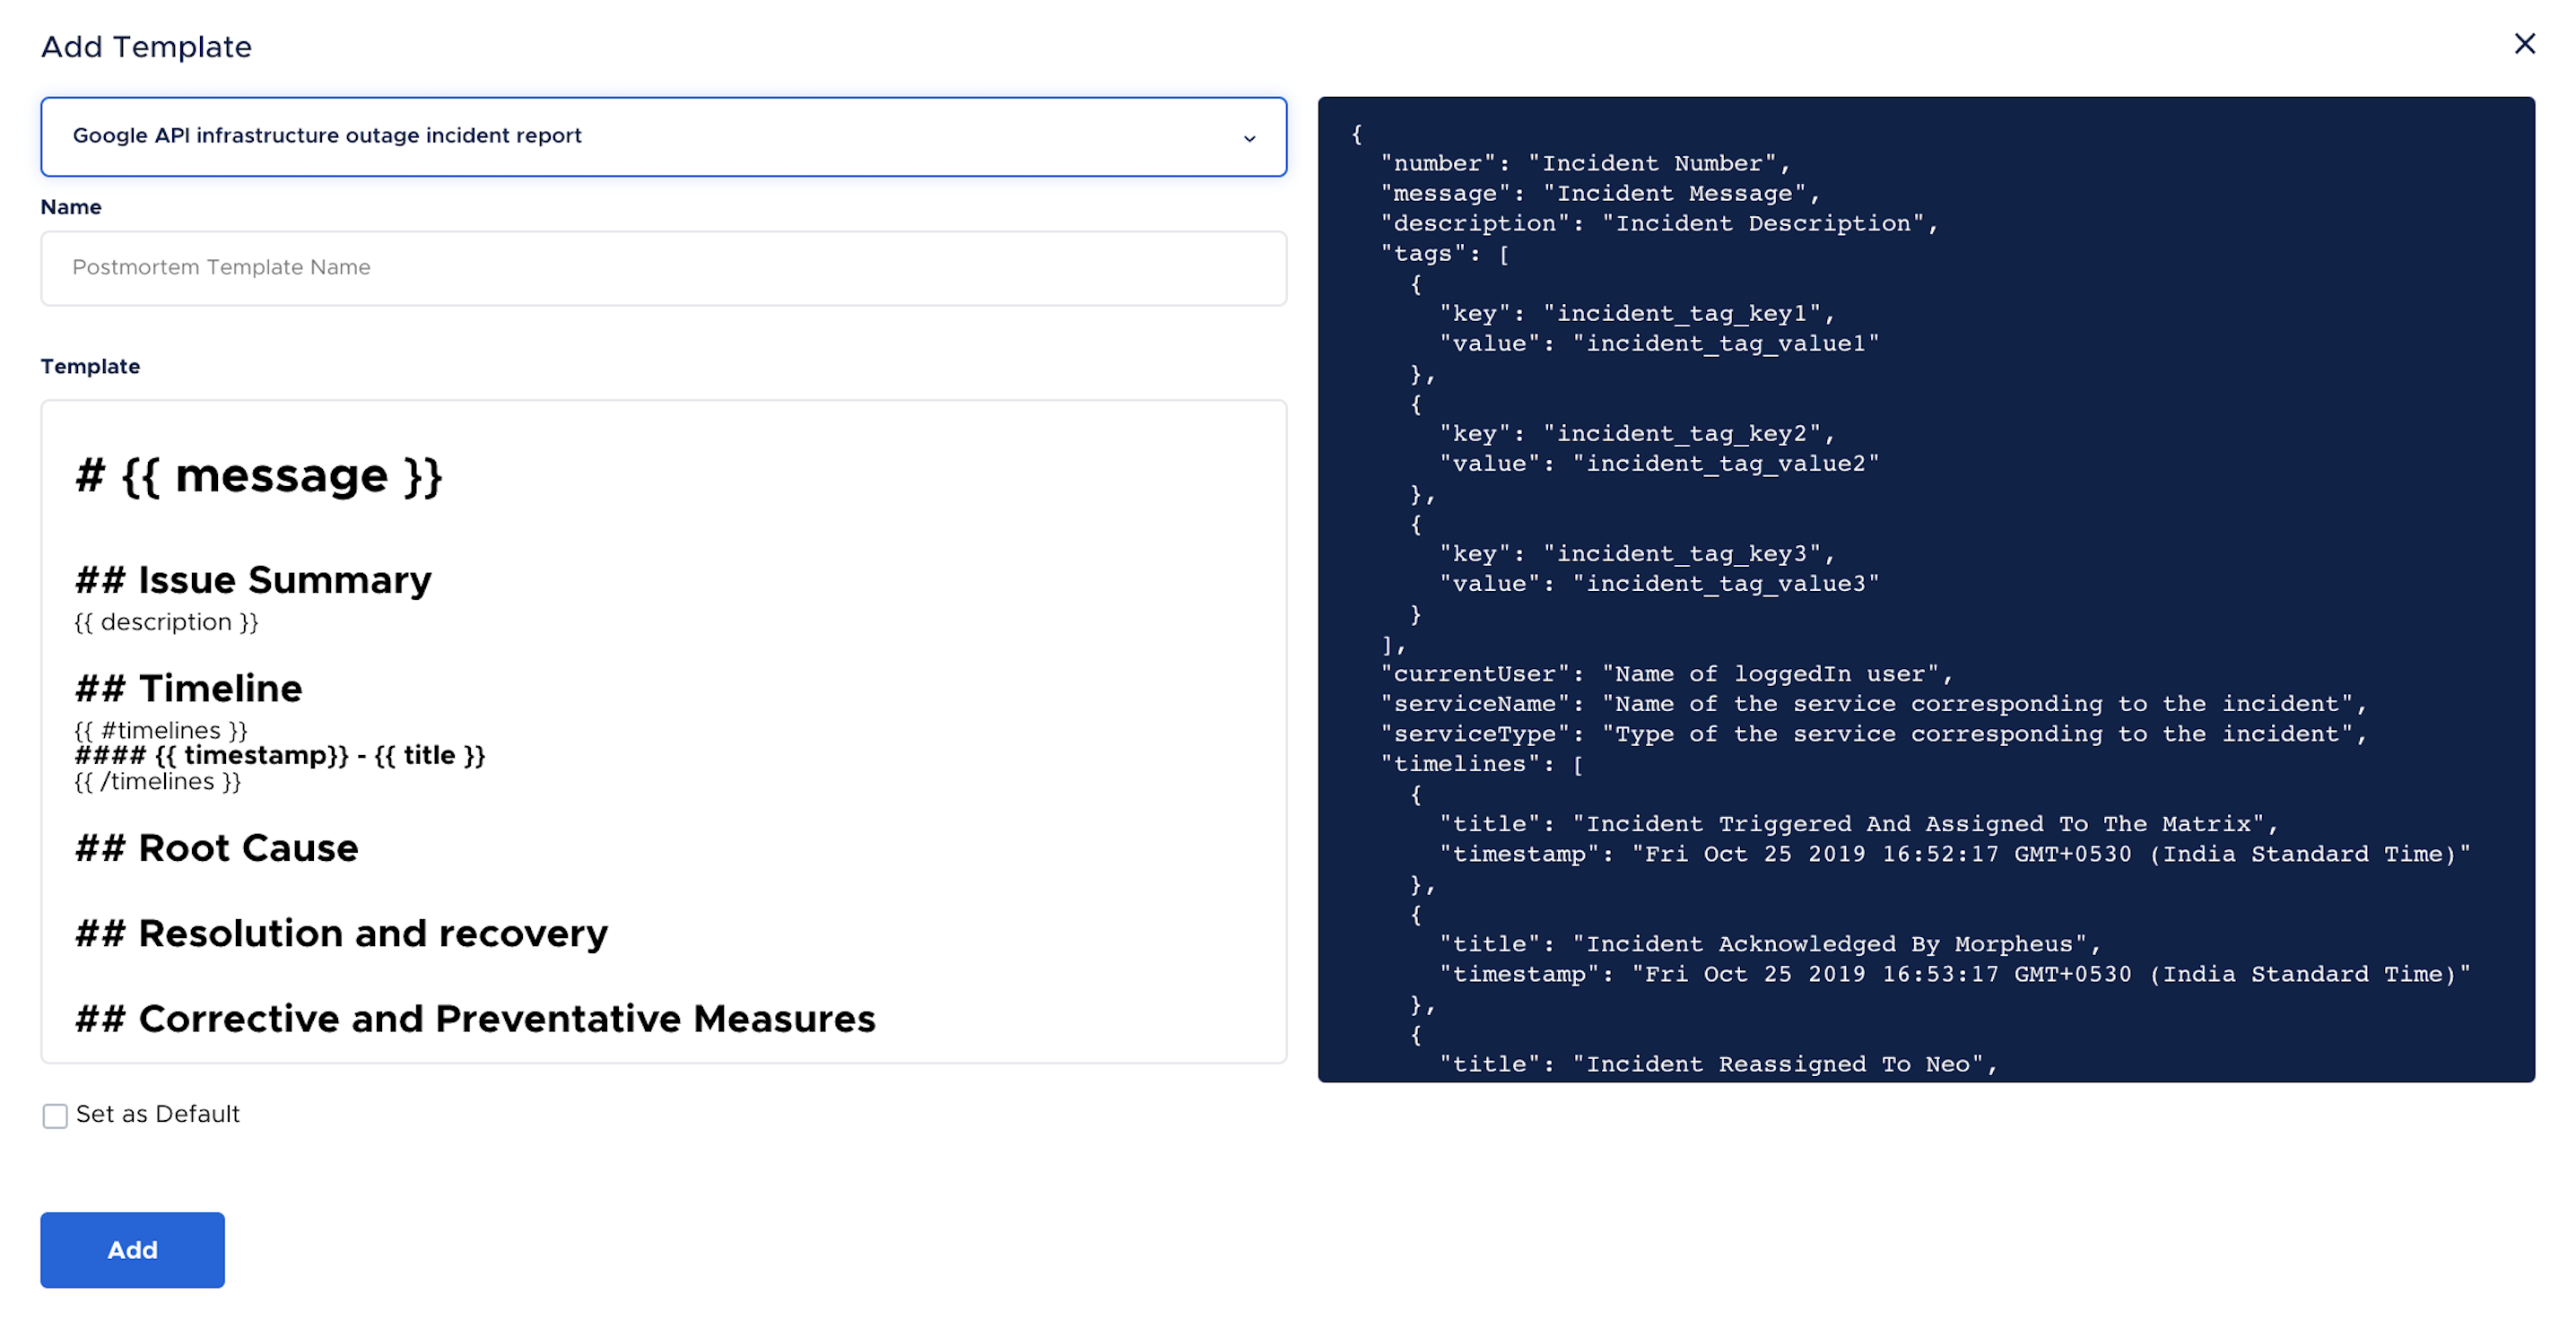
Task: Click the '## Root Cause' heading
Action: point(217,848)
